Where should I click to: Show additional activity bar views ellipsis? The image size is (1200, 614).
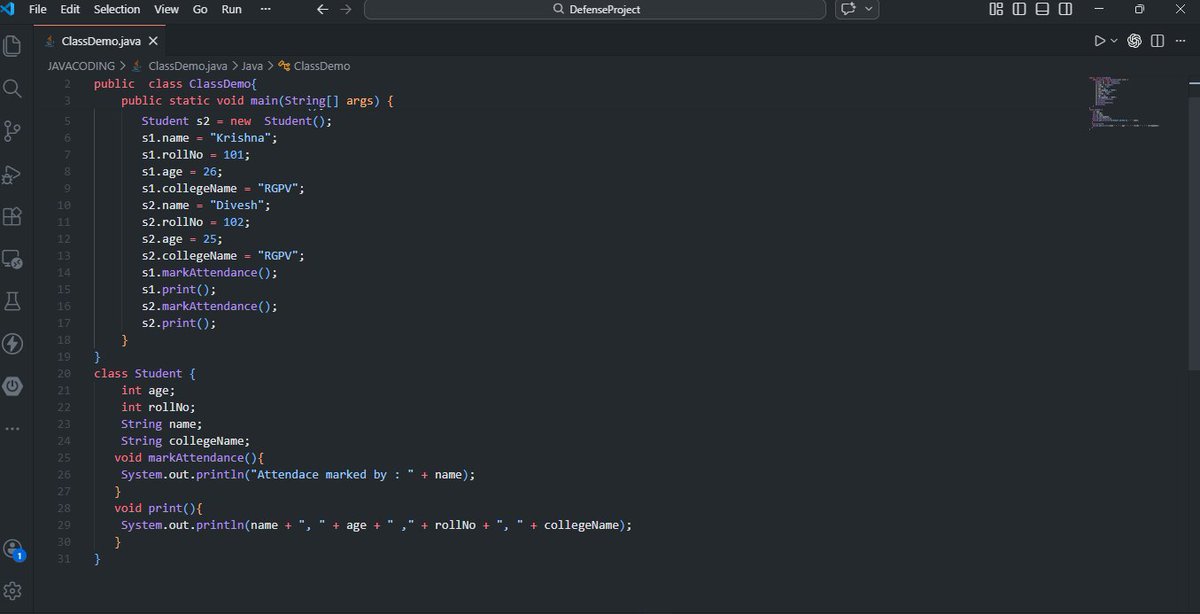13,428
